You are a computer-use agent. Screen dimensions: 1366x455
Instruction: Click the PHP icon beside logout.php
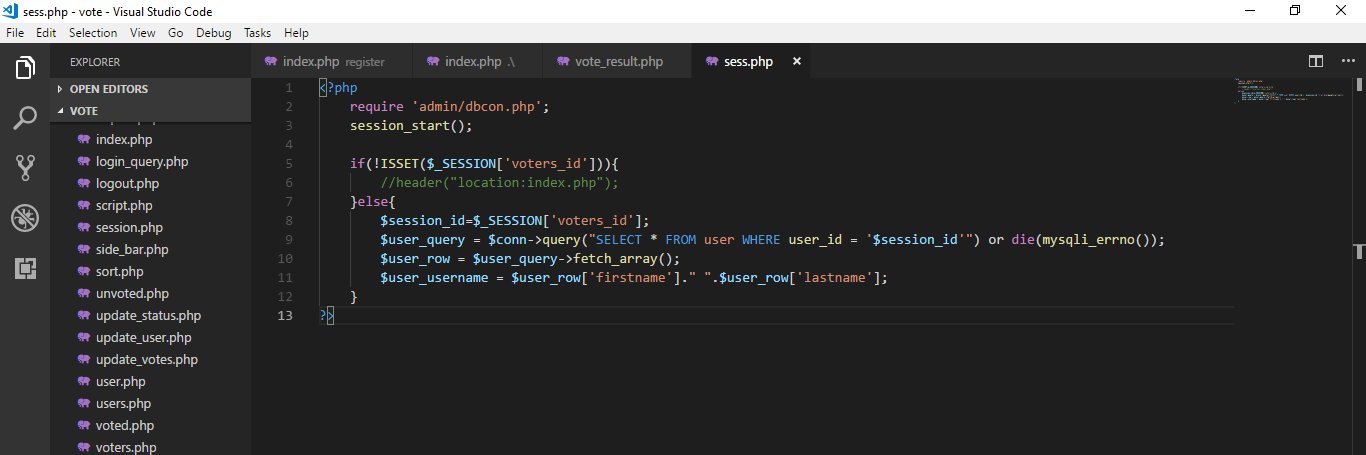[84, 184]
